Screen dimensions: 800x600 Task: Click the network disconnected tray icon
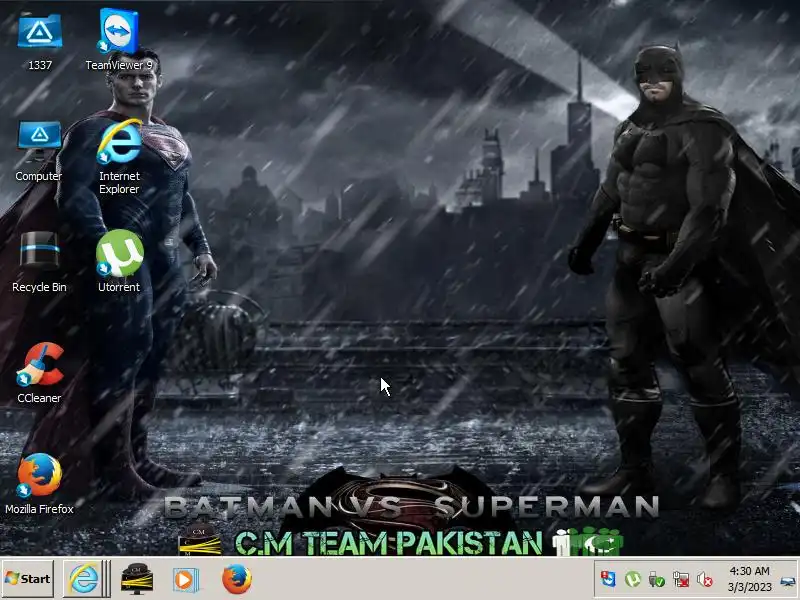681,579
